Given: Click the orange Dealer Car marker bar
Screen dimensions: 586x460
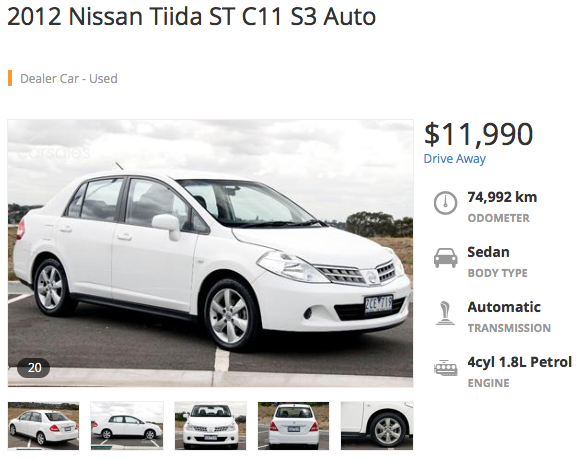Looking at the screenshot, I should coord(10,78).
